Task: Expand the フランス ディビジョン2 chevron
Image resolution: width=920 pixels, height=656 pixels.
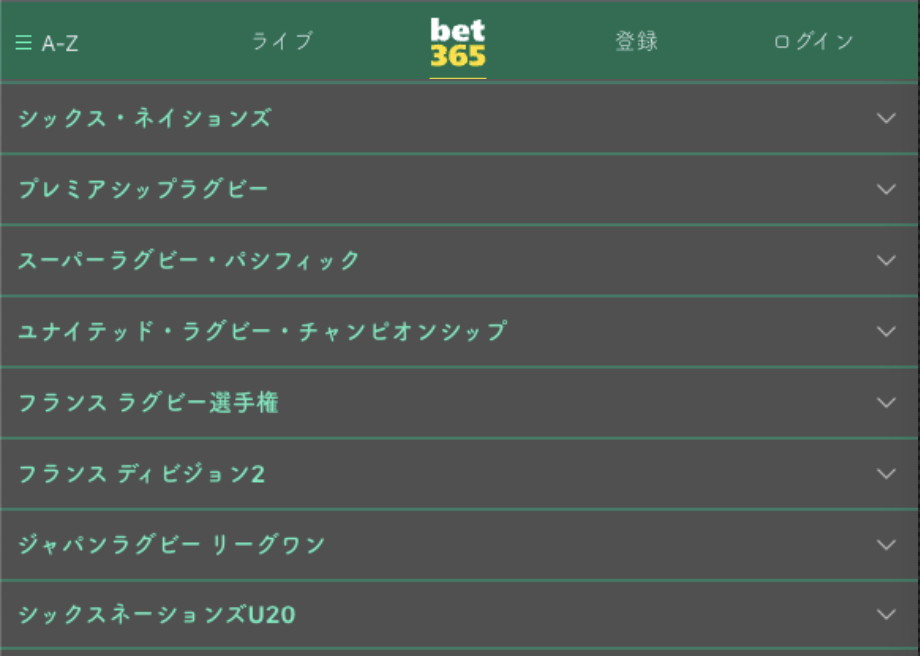Action: (x=886, y=474)
